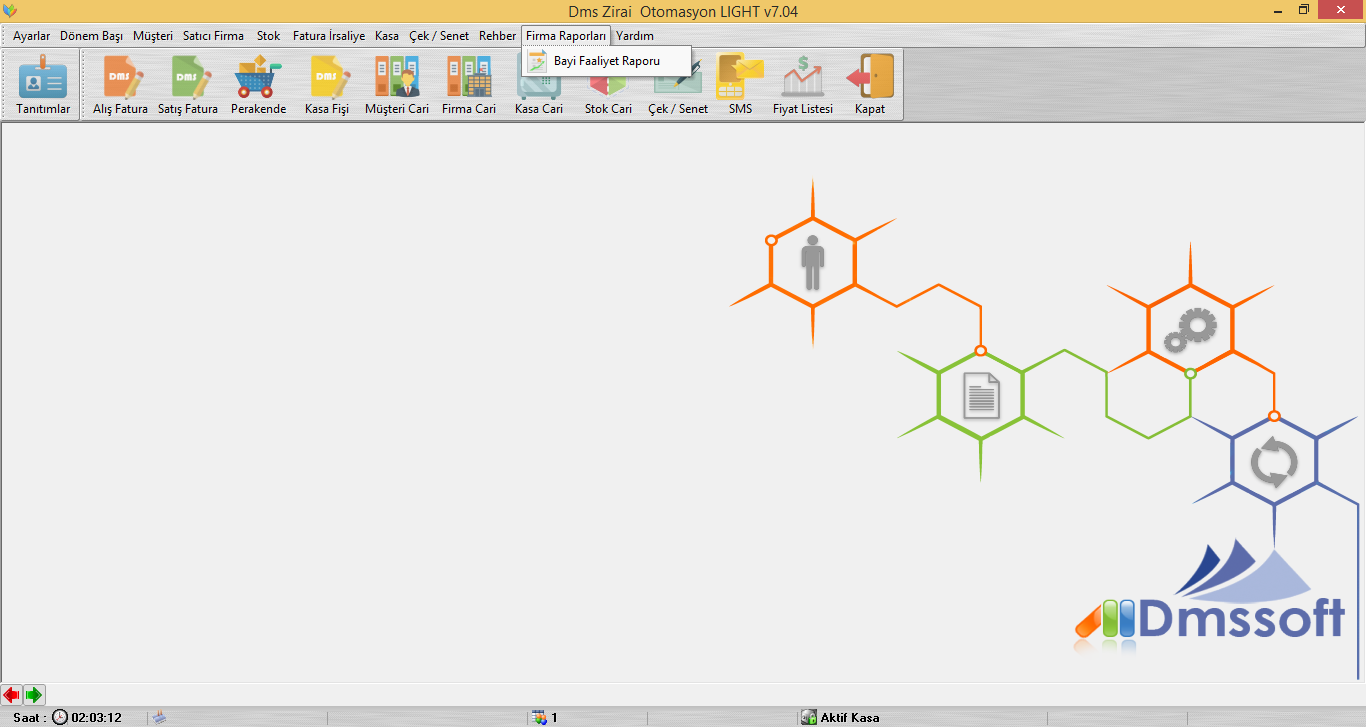Select Bayi Faaliyet Raporu menu entry
1366x727 pixels.
(x=606, y=61)
